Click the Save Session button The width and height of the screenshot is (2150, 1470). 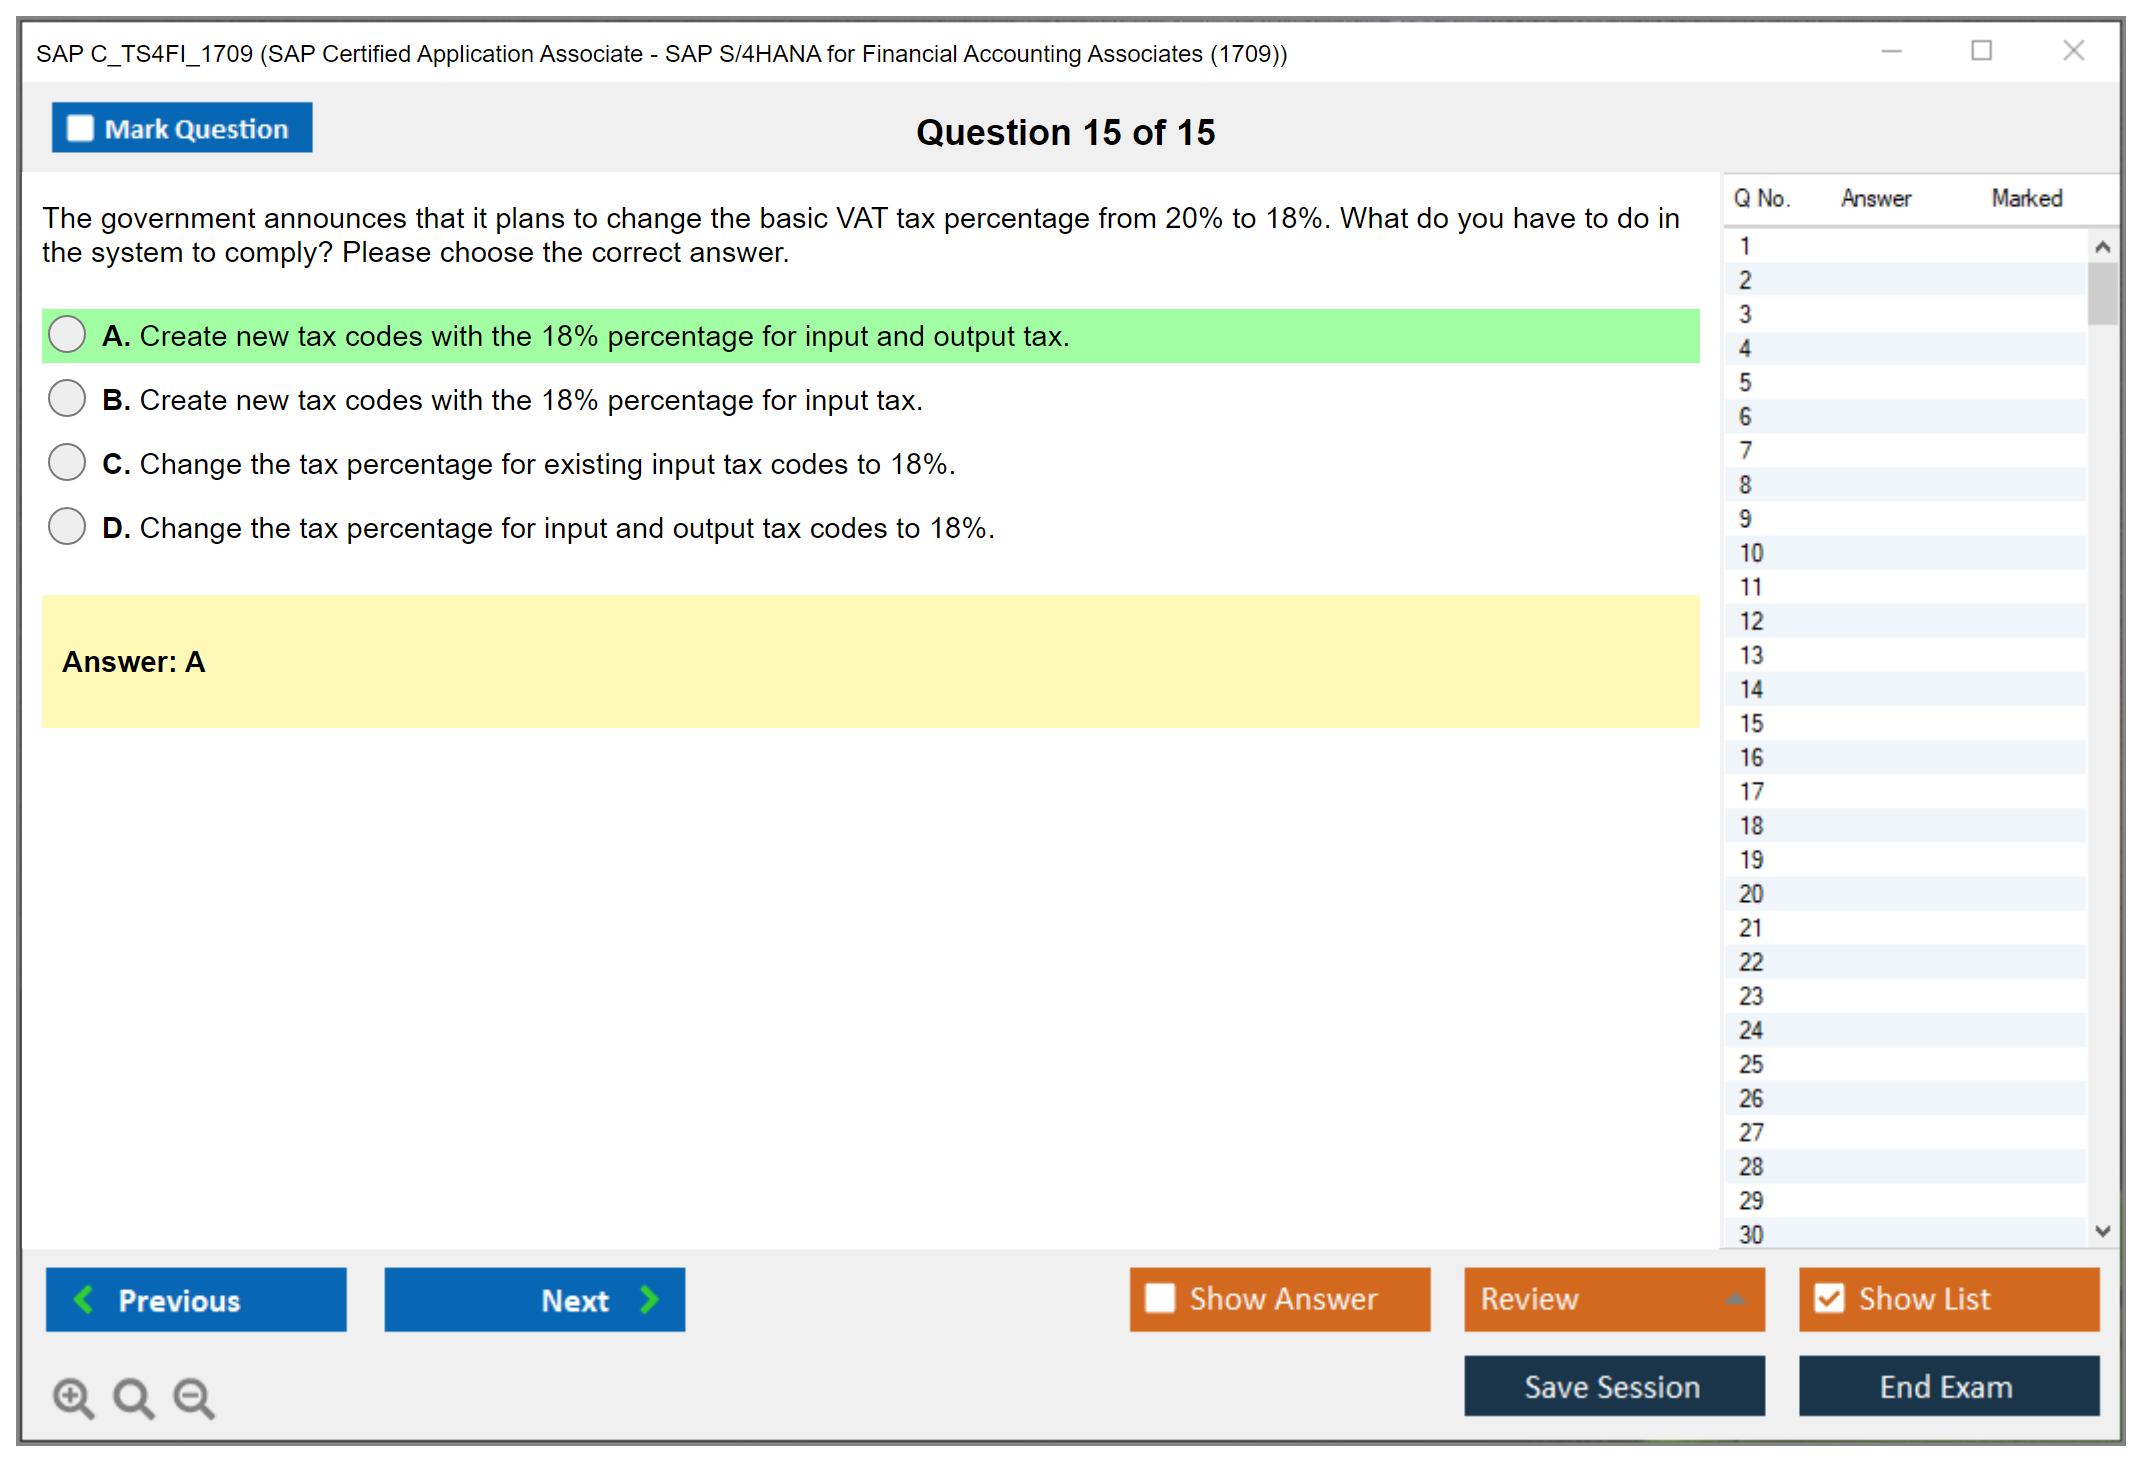coord(1613,1386)
